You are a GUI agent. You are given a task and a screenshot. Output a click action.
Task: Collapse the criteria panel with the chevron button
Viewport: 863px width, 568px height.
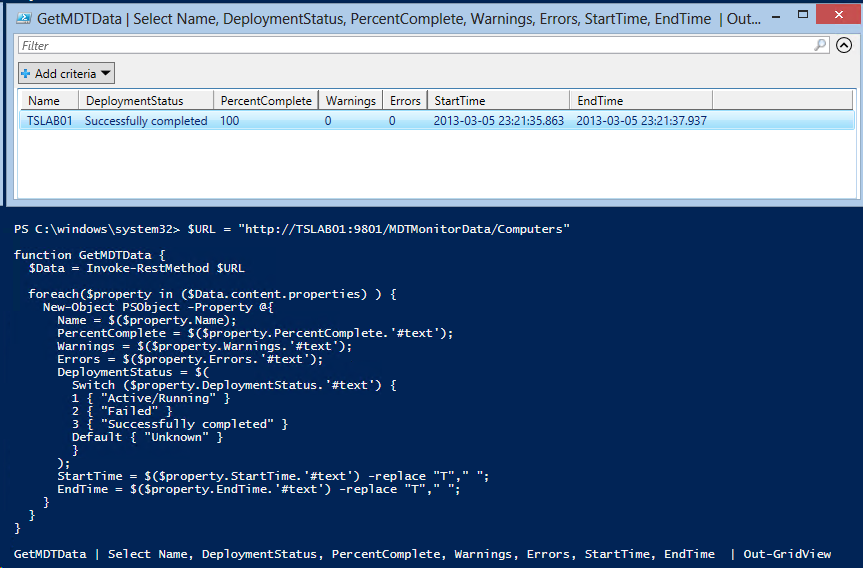pyautogui.click(x=844, y=45)
